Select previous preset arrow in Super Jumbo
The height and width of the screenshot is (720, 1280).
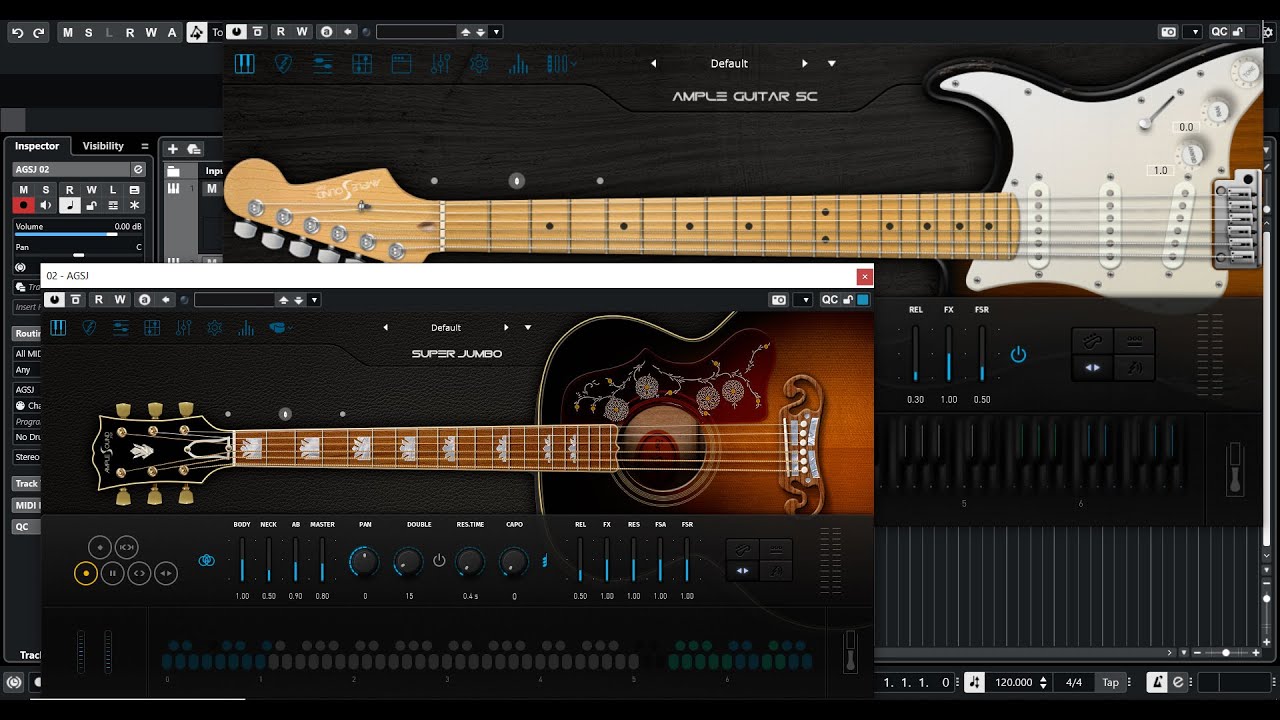(385, 328)
